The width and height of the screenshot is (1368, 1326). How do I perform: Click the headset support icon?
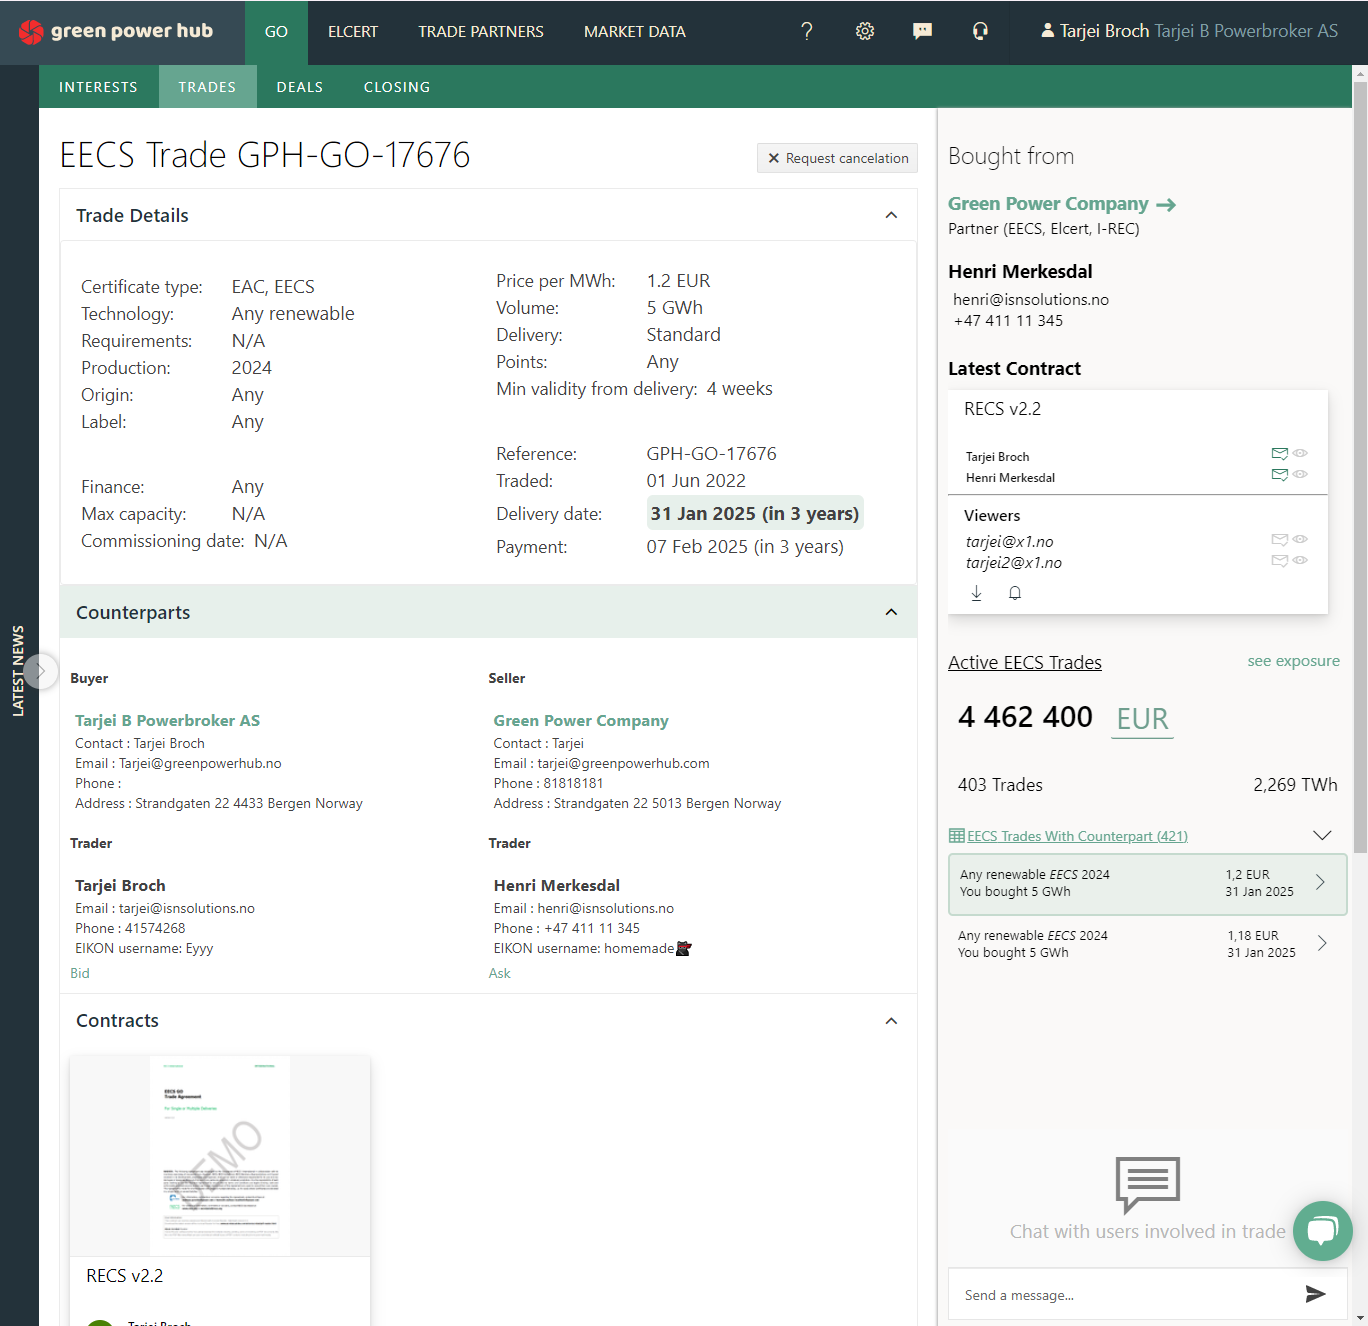point(980,32)
